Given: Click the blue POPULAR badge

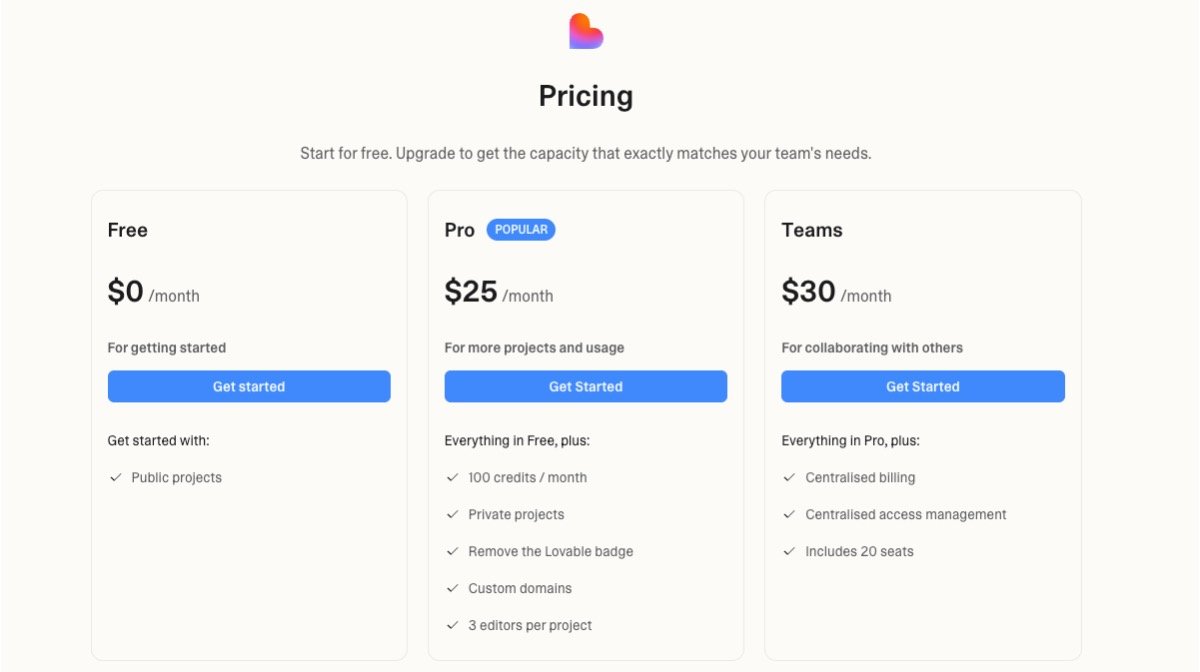Looking at the screenshot, I should click(521, 230).
